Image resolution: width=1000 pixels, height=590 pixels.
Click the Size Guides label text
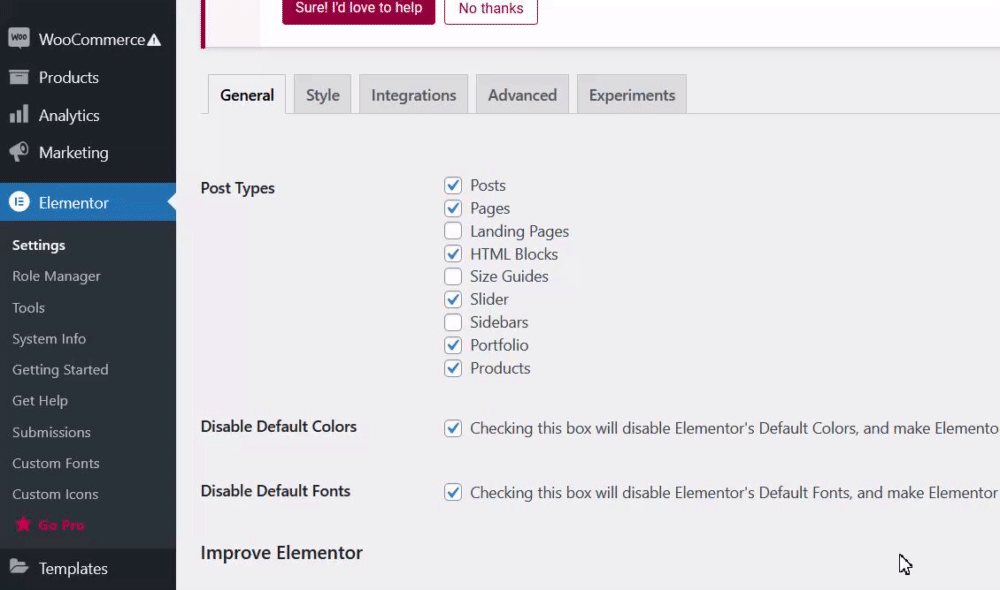coord(510,276)
